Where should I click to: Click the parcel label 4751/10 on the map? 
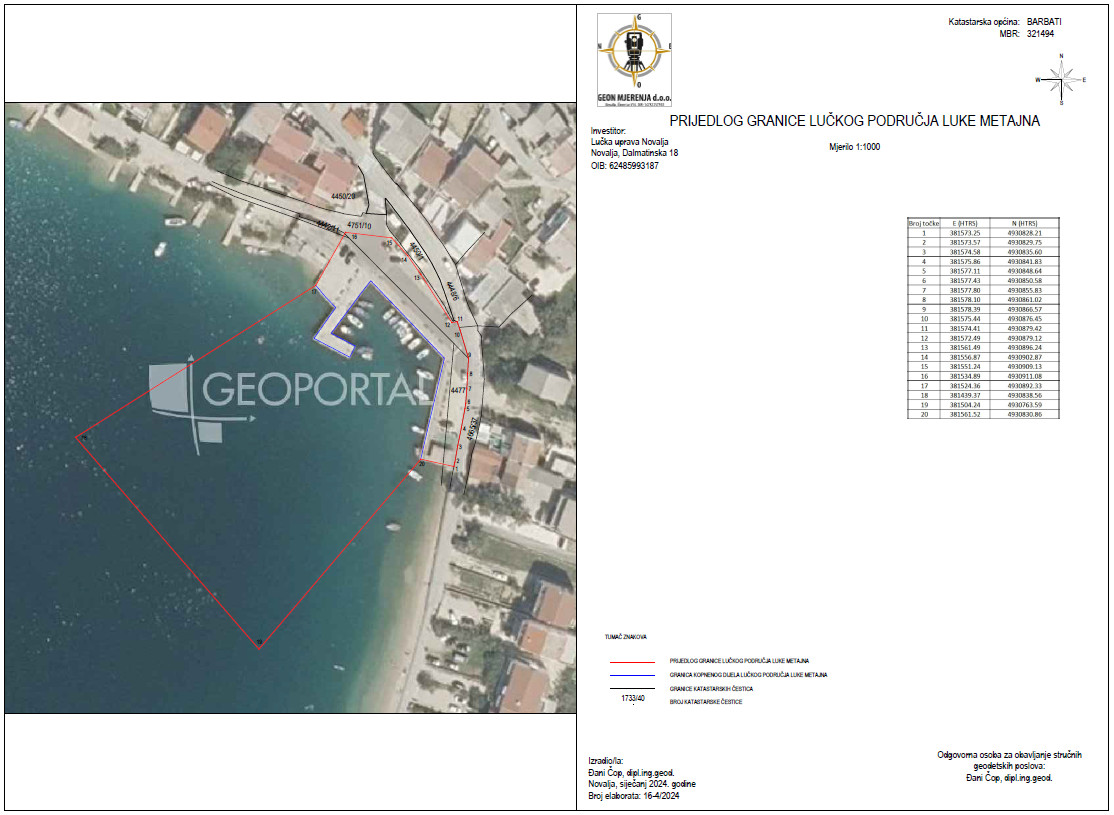(x=359, y=226)
